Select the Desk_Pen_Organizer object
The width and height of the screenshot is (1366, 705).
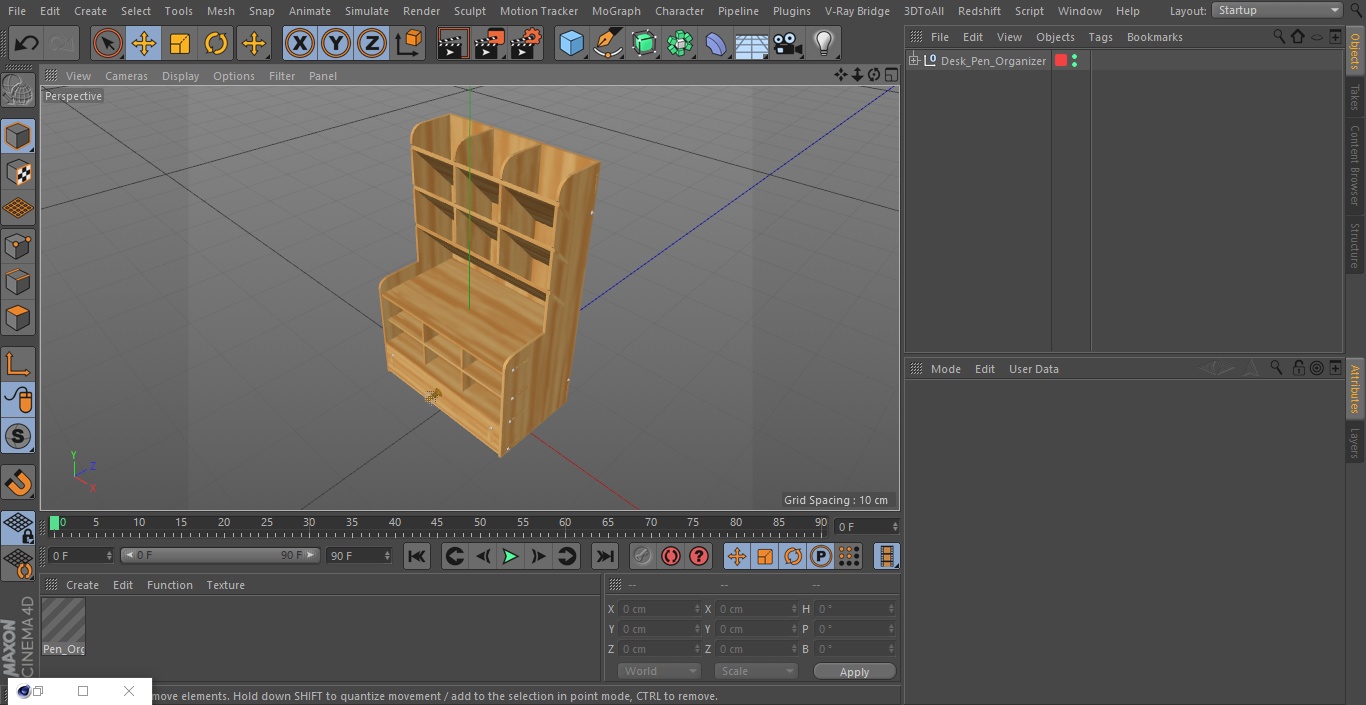(993, 61)
